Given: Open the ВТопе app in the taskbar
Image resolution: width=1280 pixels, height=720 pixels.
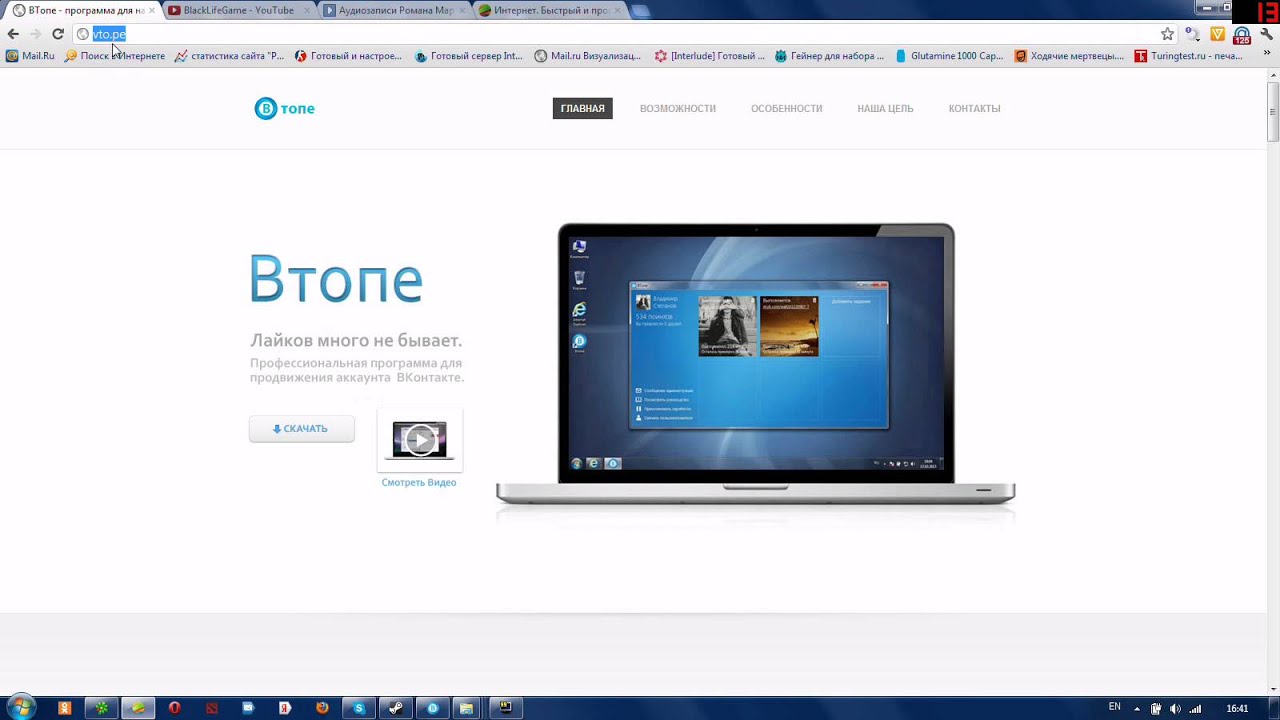Looking at the screenshot, I should [432, 708].
